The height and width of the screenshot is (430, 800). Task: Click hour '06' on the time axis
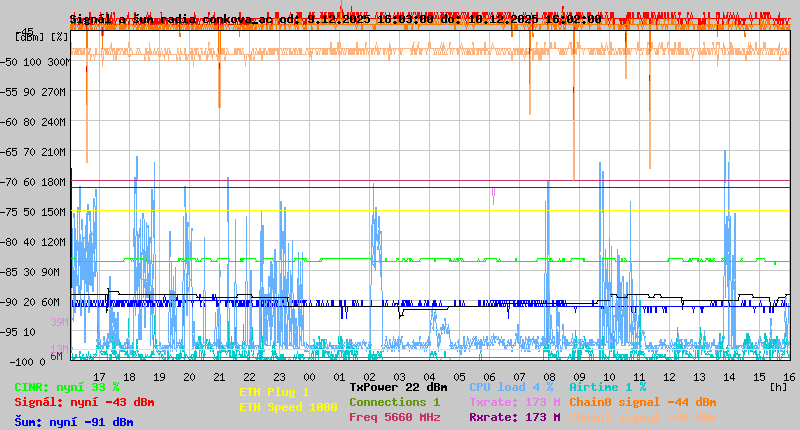tap(489, 377)
